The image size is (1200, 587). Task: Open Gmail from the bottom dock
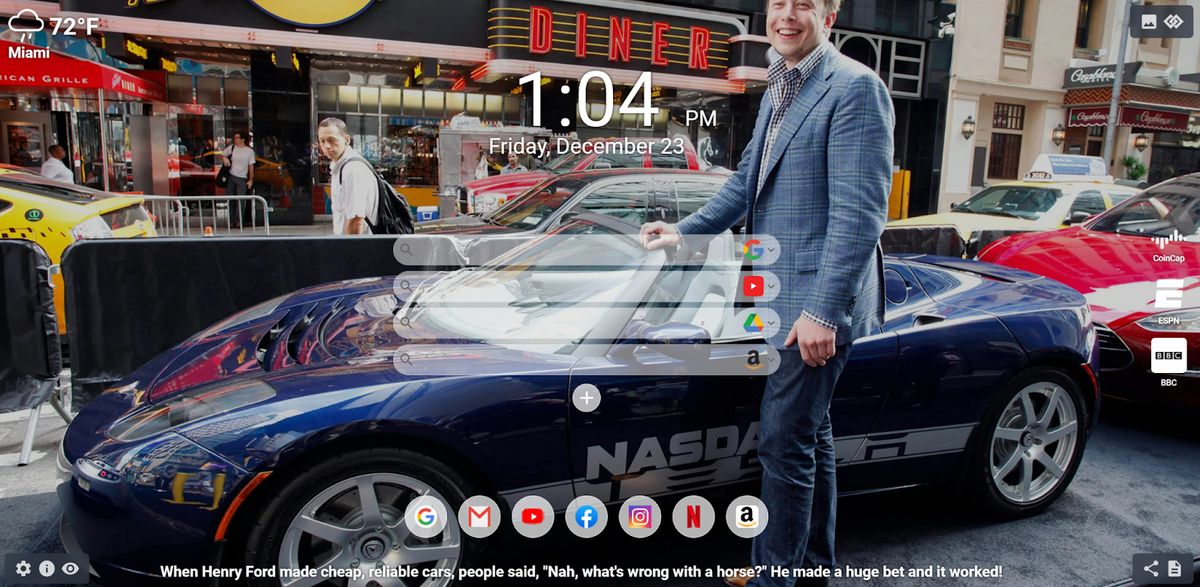pyautogui.click(x=478, y=517)
